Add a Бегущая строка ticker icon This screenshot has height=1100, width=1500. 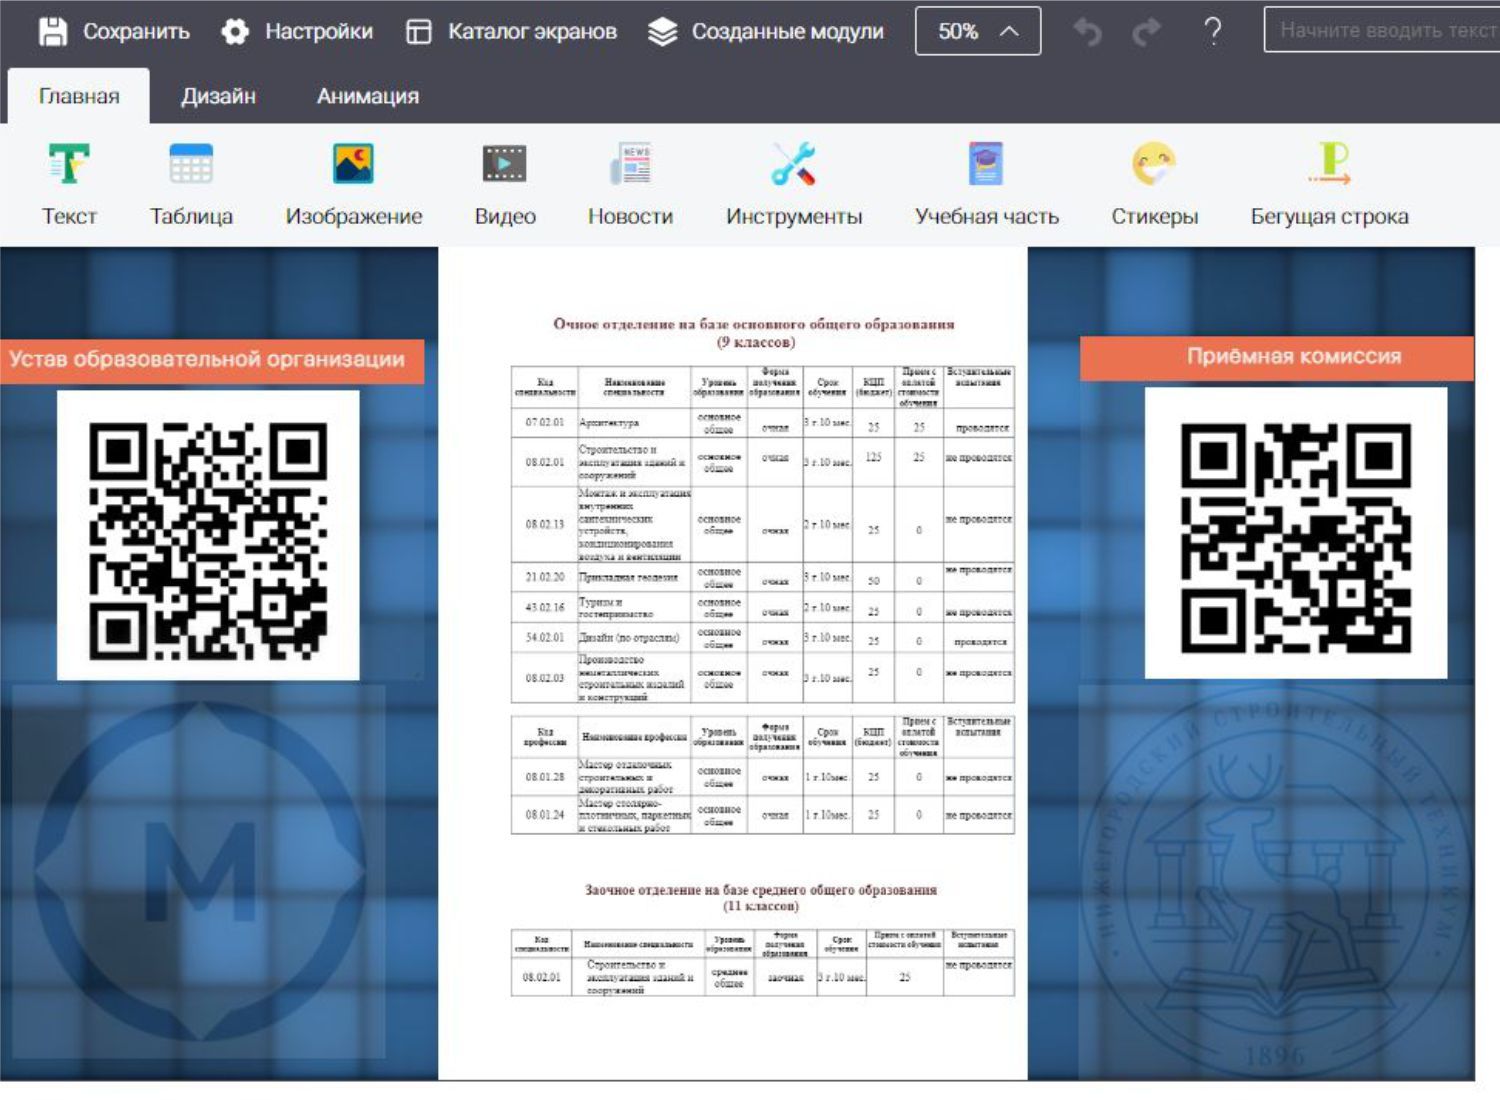click(x=1330, y=164)
